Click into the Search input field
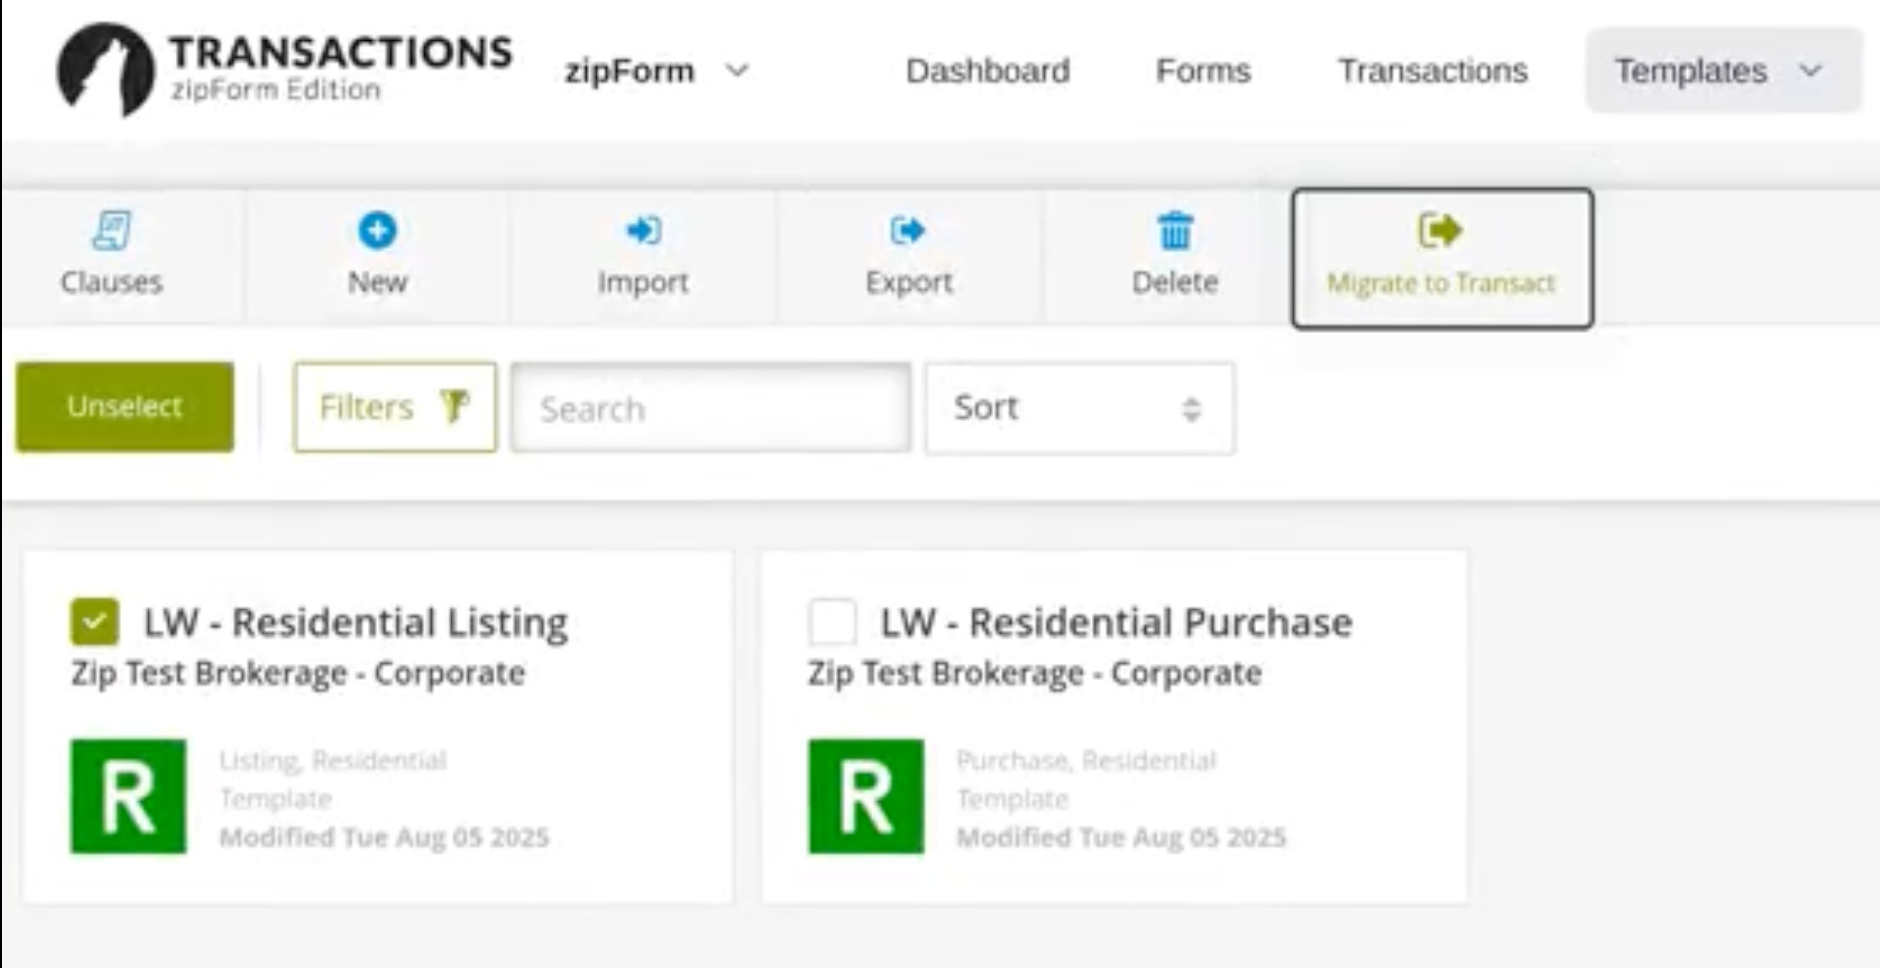Viewport: 1880px width, 968px height. [x=711, y=408]
